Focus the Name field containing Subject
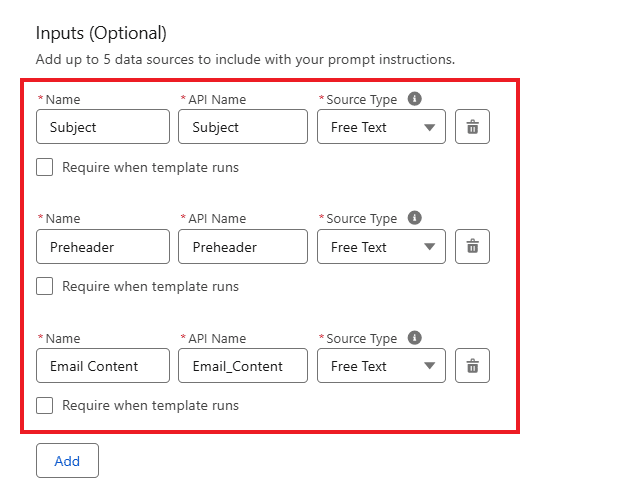The width and height of the screenshot is (630, 503). pos(103,127)
